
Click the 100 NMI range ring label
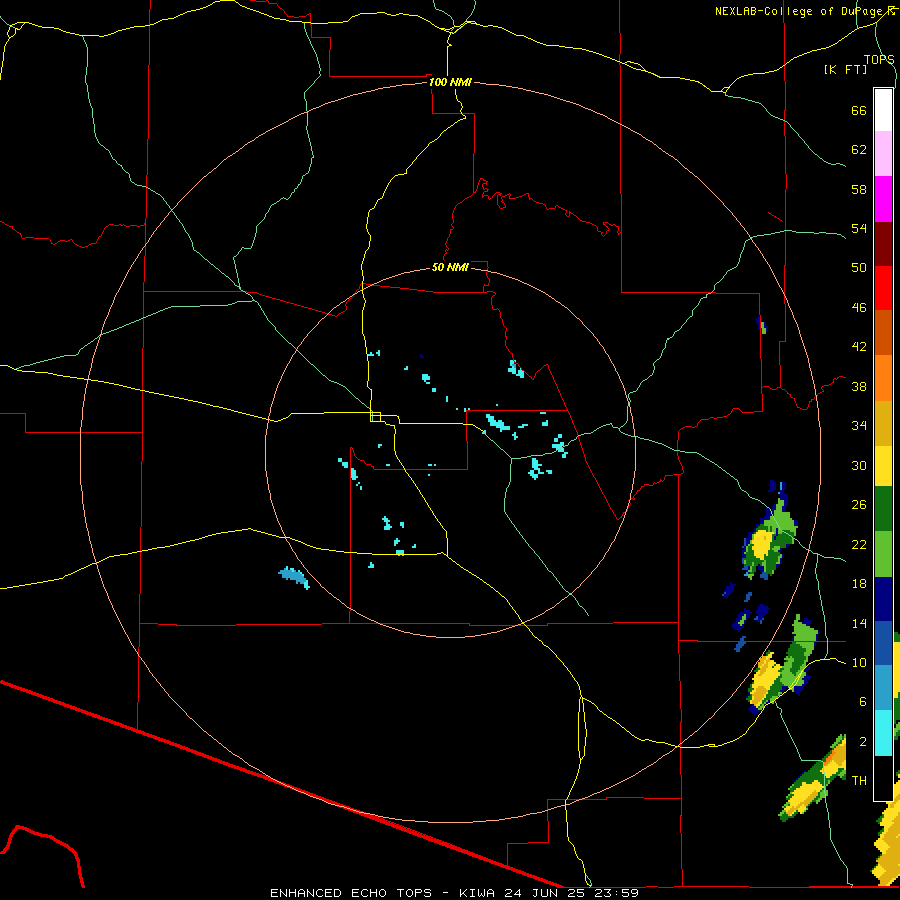(450, 82)
